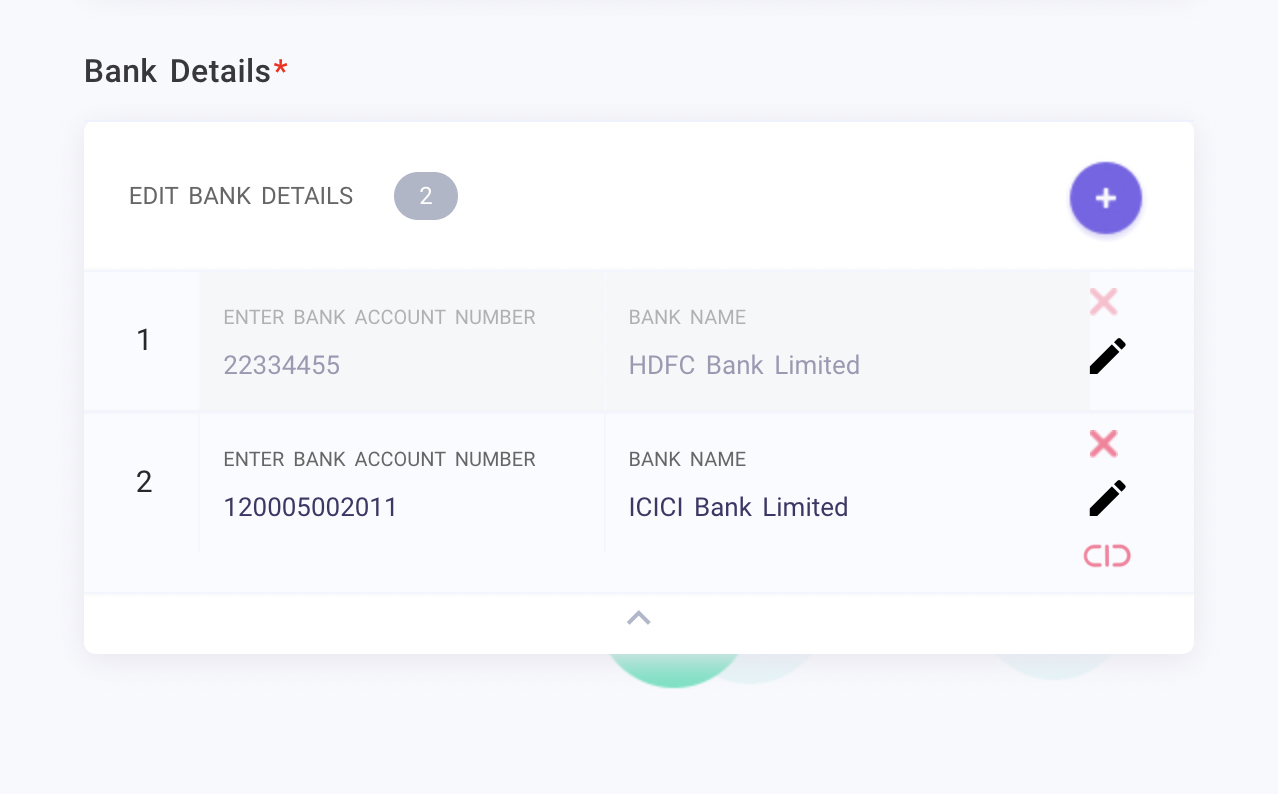Screen dimensions: 1278x794
Task: Click row number 2
Action: coord(143,482)
